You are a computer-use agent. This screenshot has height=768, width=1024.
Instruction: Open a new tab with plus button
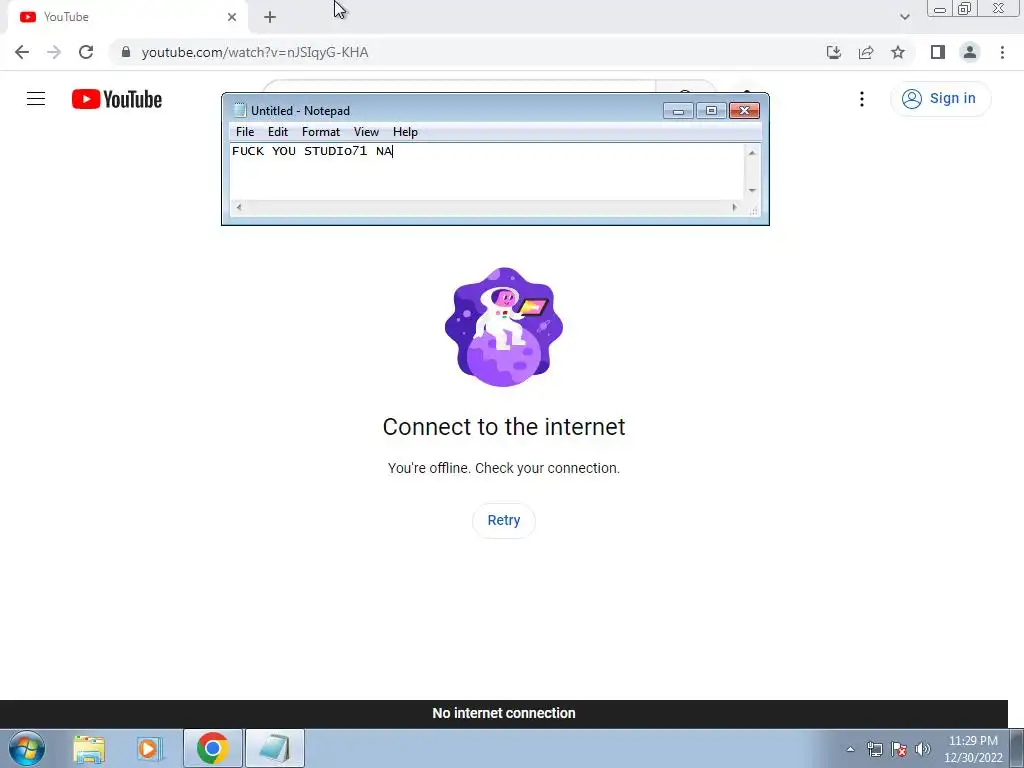[x=270, y=17]
